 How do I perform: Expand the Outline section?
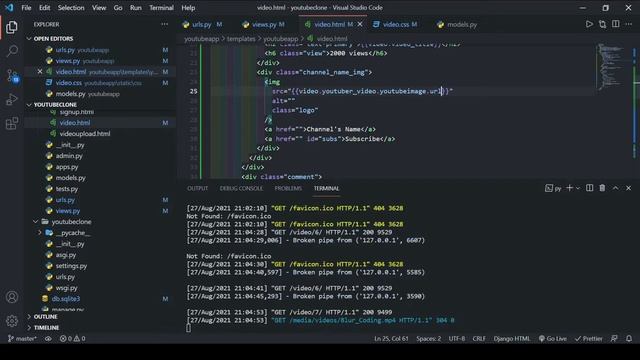pyautogui.click(x=45, y=317)
